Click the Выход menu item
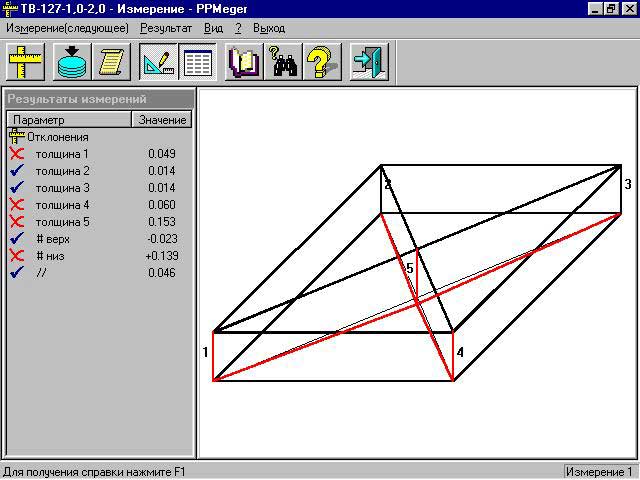Image resolution: width=640 pixels, height=480 pixels. click(x=269, y=28)
